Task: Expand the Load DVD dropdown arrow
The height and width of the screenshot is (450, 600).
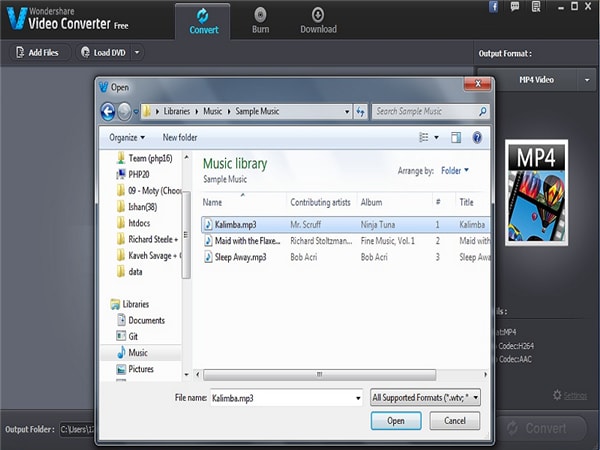Action: 137,52
